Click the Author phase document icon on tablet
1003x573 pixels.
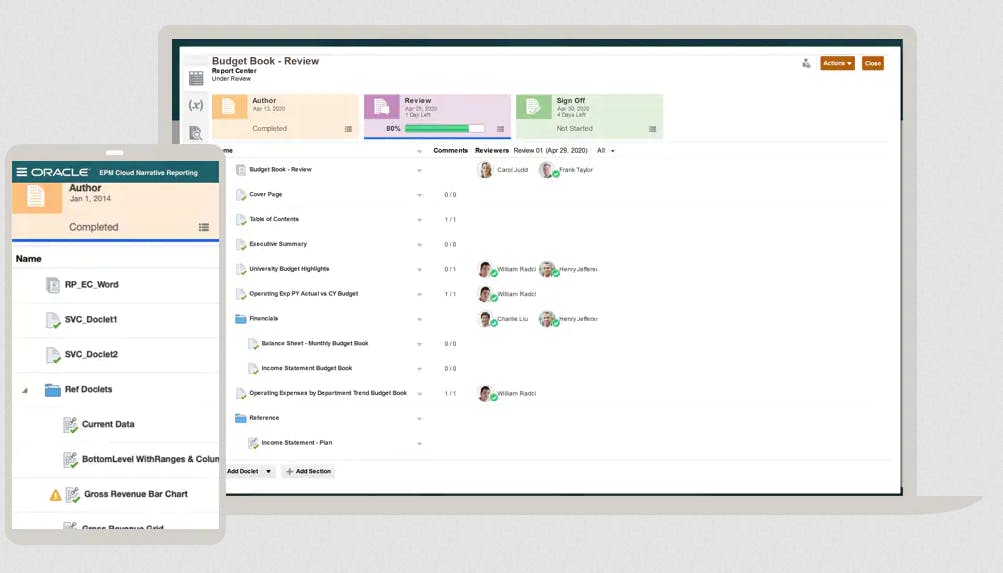(36, 196)
